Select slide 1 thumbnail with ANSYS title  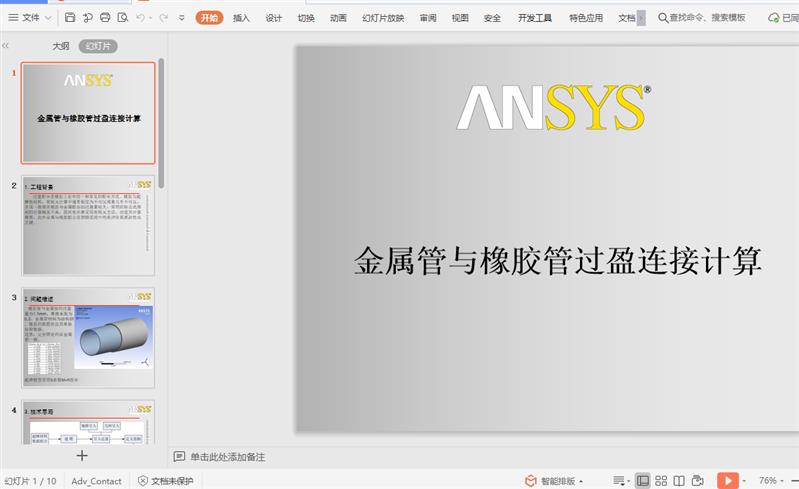[x=88, y=113]
